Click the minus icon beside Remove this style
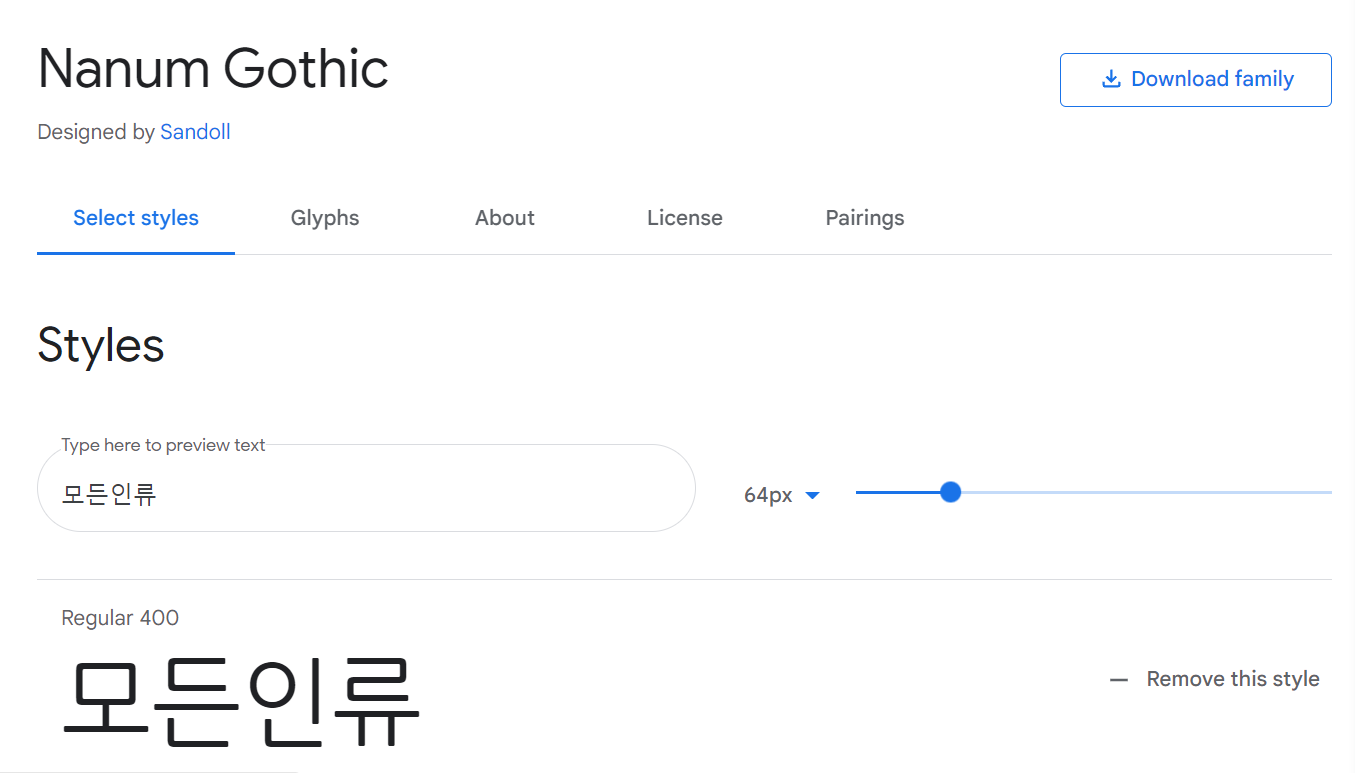Viewport: 1355px width, 773px height. (1119, 680)
